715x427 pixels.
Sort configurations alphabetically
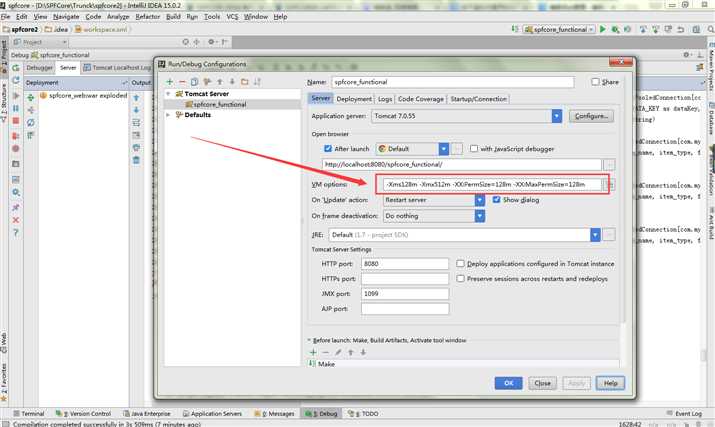258,82
